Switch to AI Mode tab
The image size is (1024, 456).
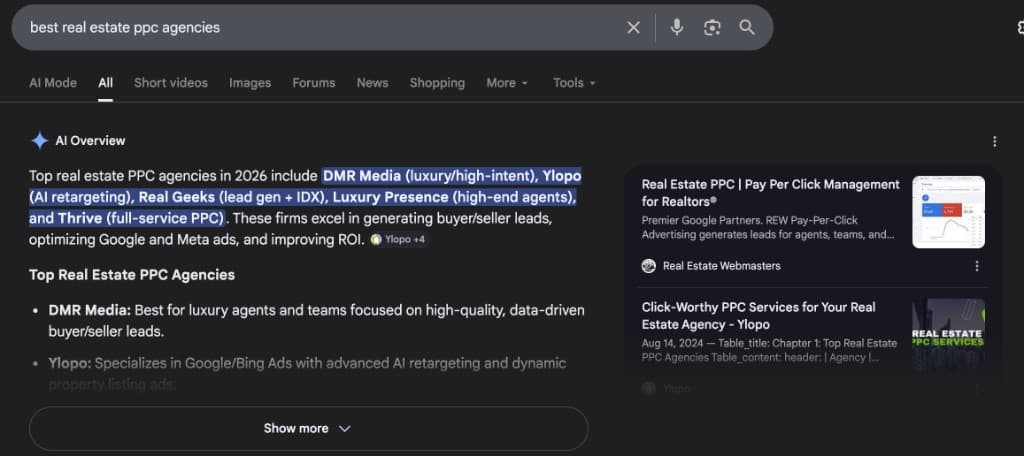pos(53,83)
